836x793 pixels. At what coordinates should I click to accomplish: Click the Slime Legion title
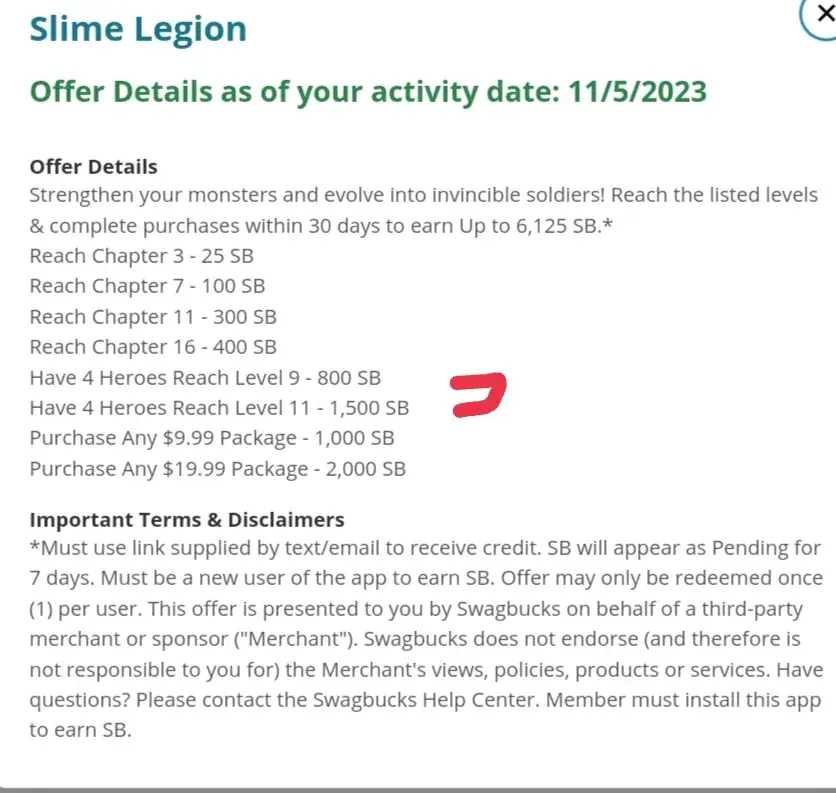137,28
